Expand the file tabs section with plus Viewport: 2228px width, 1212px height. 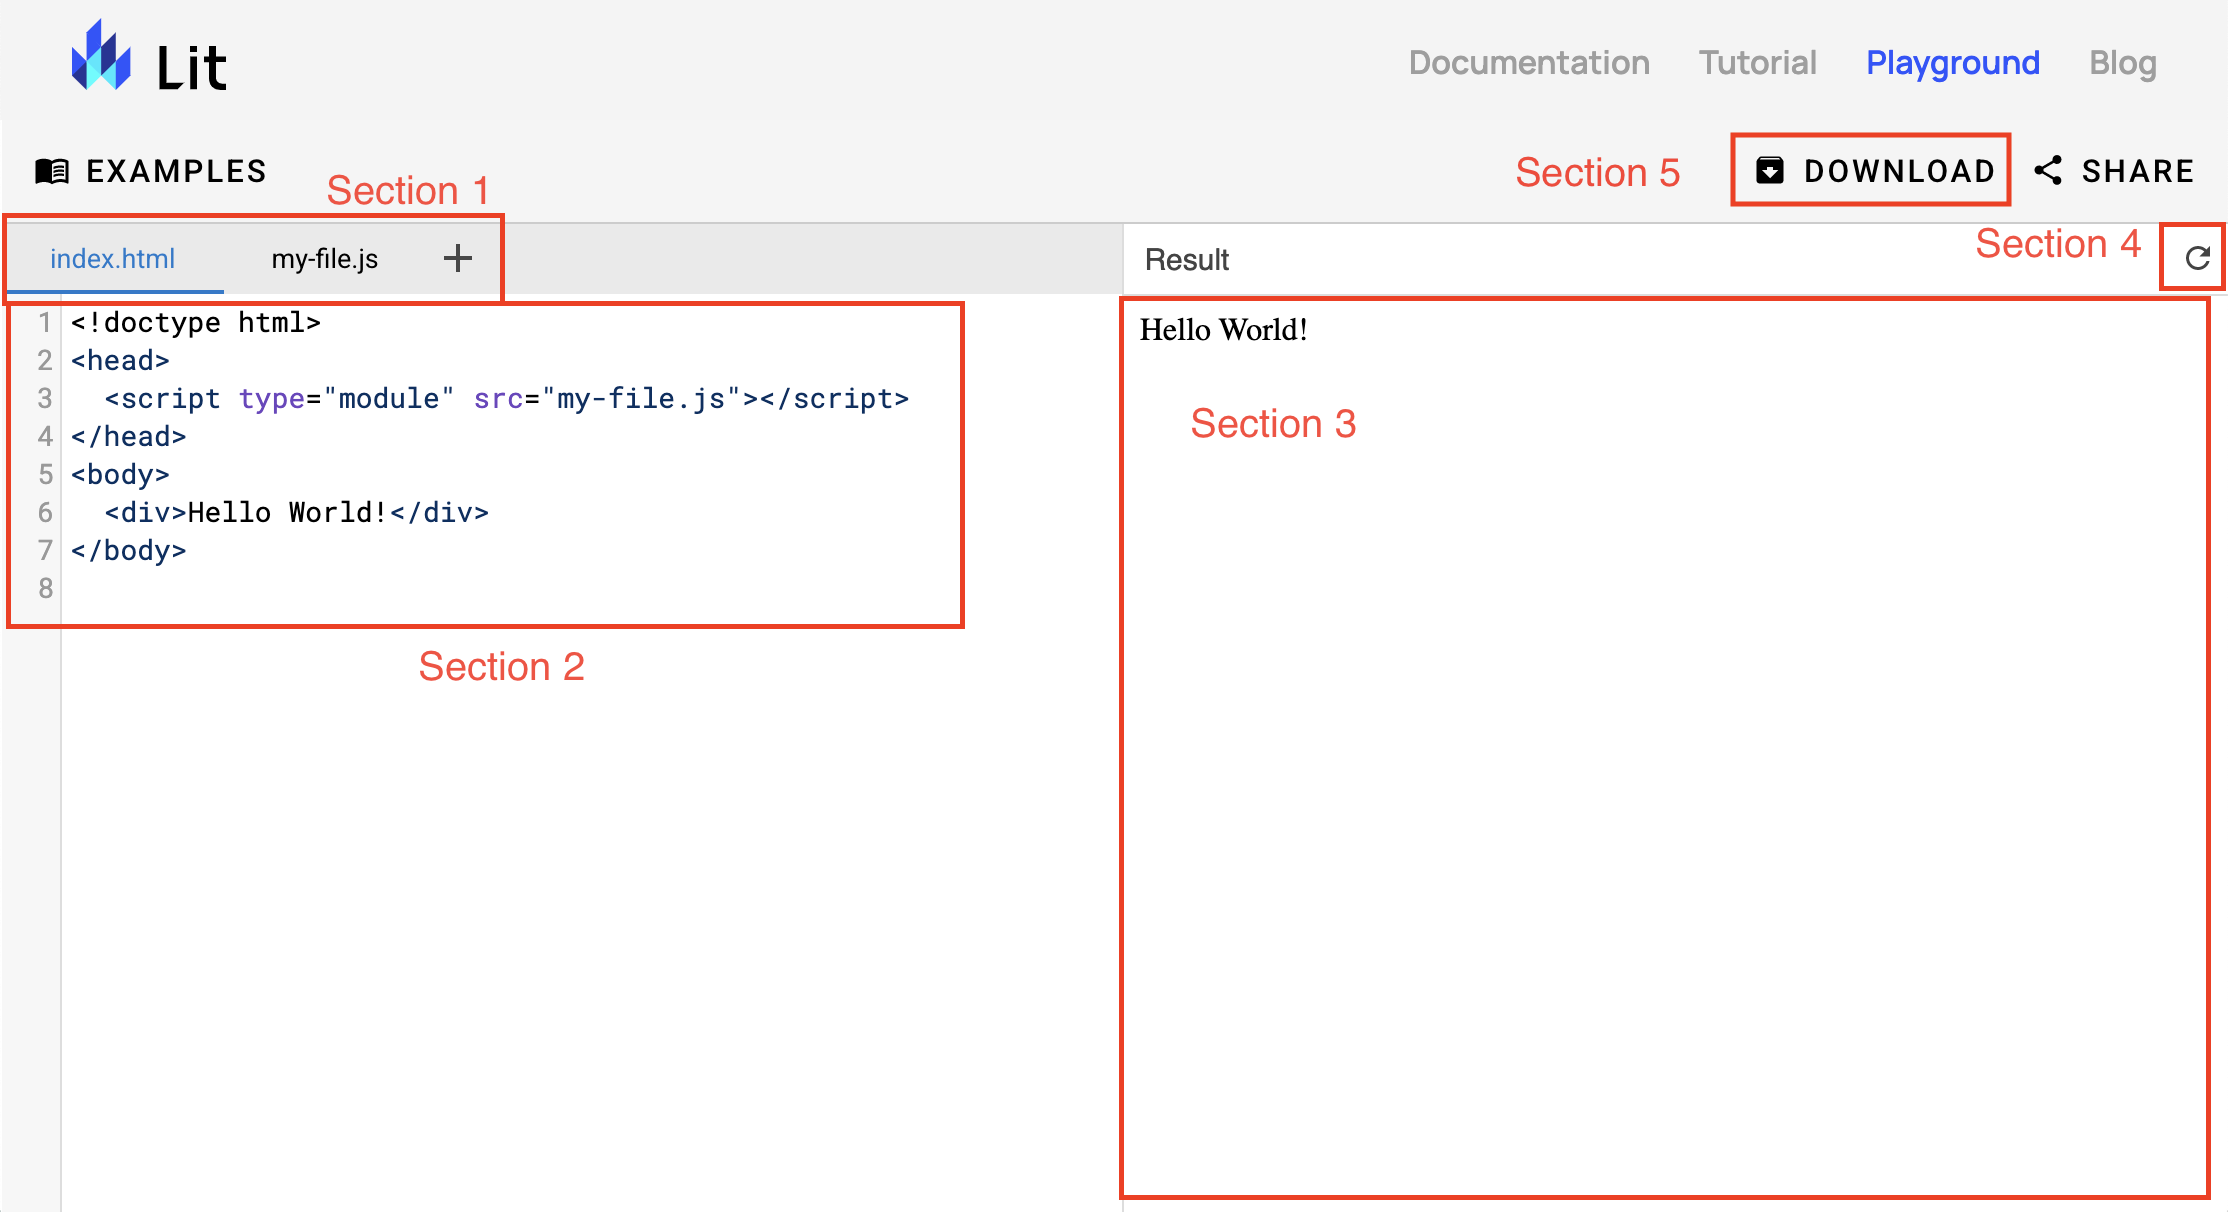pos(458,258)
